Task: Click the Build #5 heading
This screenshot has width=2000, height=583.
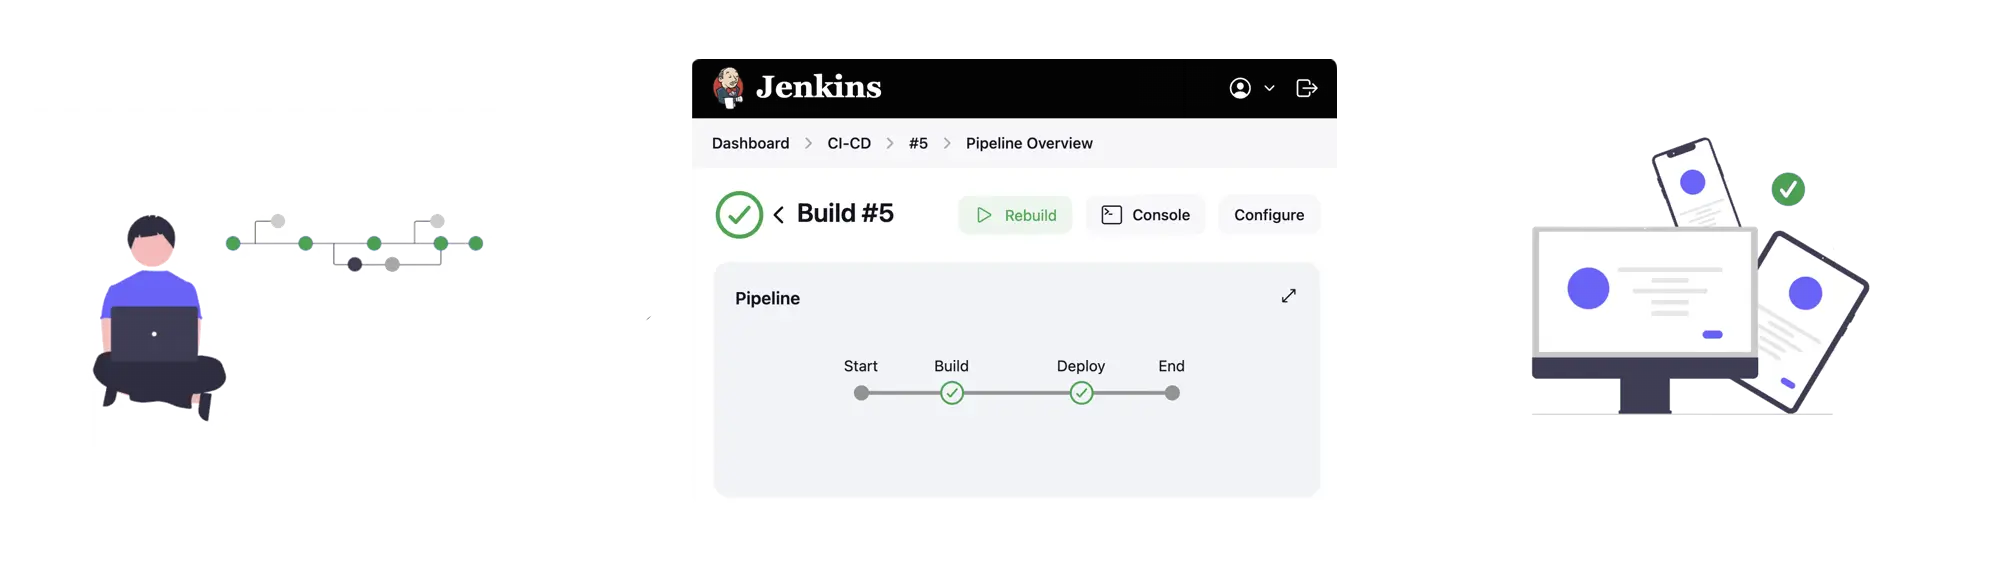Action: pyautogui.click(x=845, y=213)
